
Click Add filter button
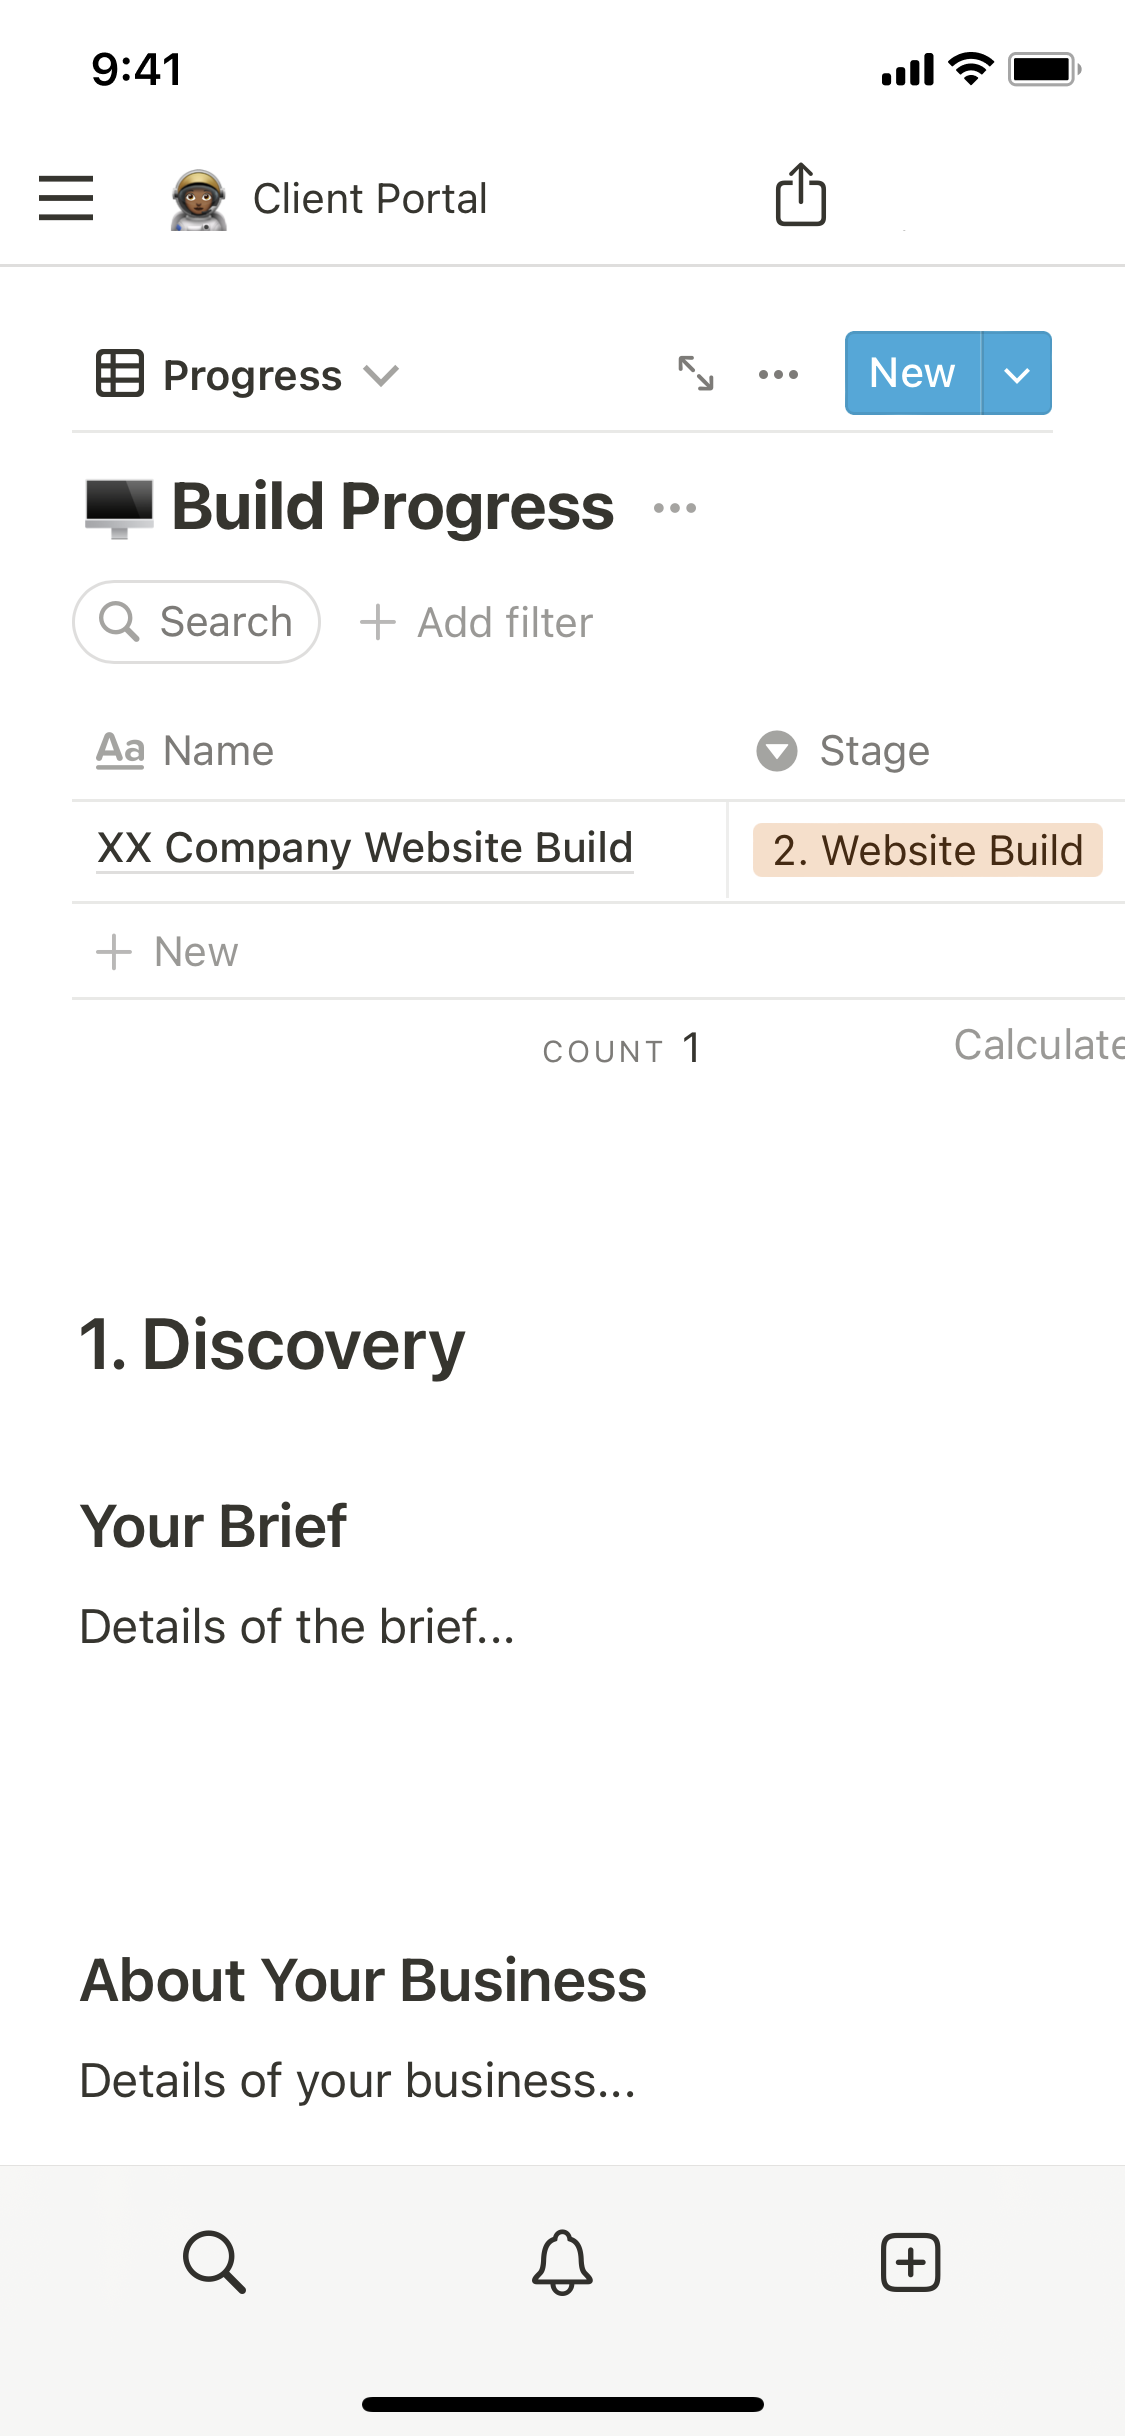pyautogui.click(x=477, y=623)
